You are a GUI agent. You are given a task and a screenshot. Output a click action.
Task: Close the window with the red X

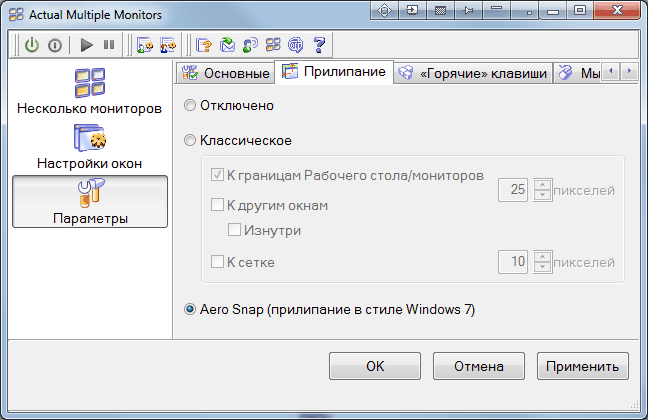click(617, 10)
